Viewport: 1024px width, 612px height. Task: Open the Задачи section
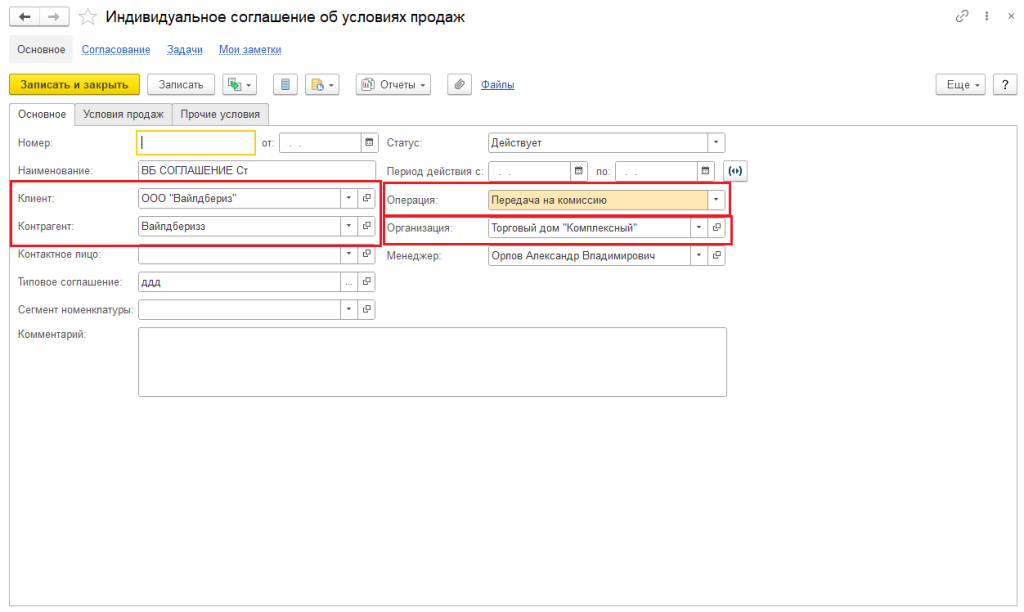coord(185,50)
